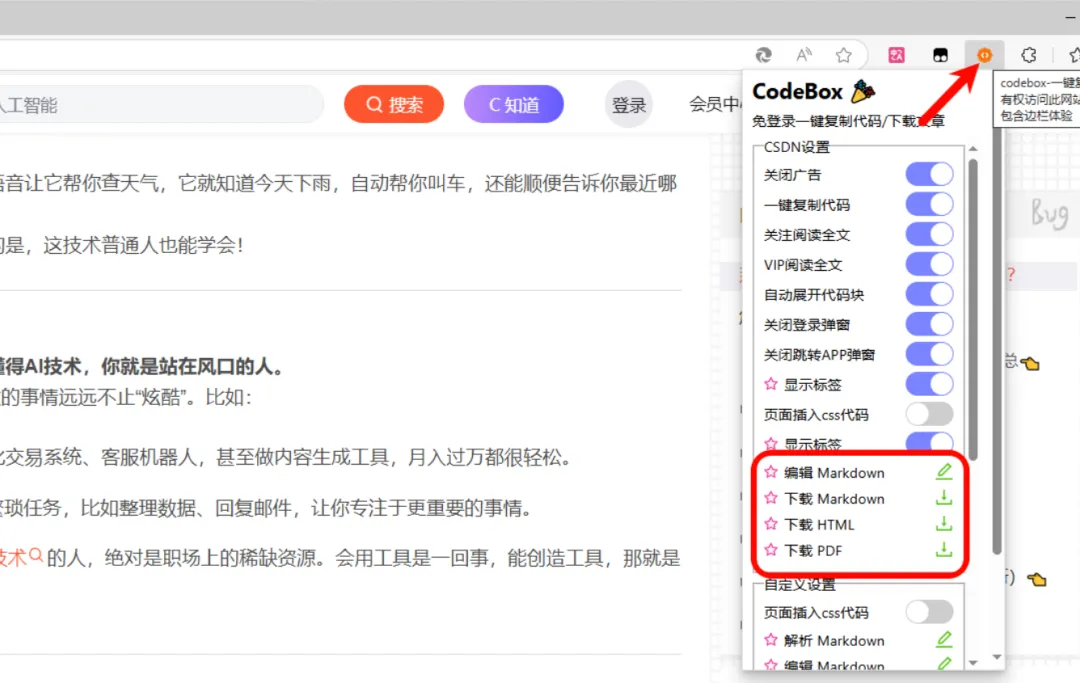
Task: Click the edit Markdown pencil icon
Action: coord(944,472)
